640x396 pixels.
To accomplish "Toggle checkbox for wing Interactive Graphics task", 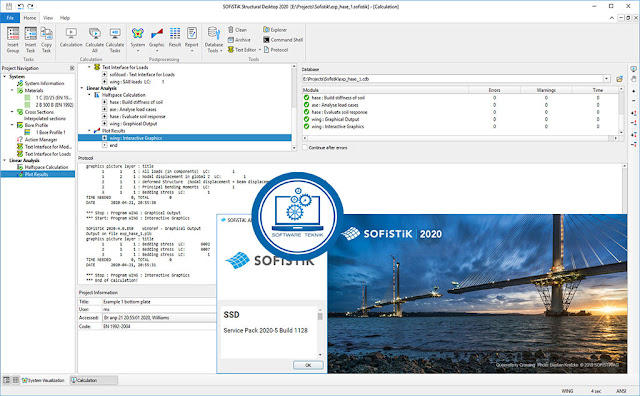I will (x=104, y=138).
